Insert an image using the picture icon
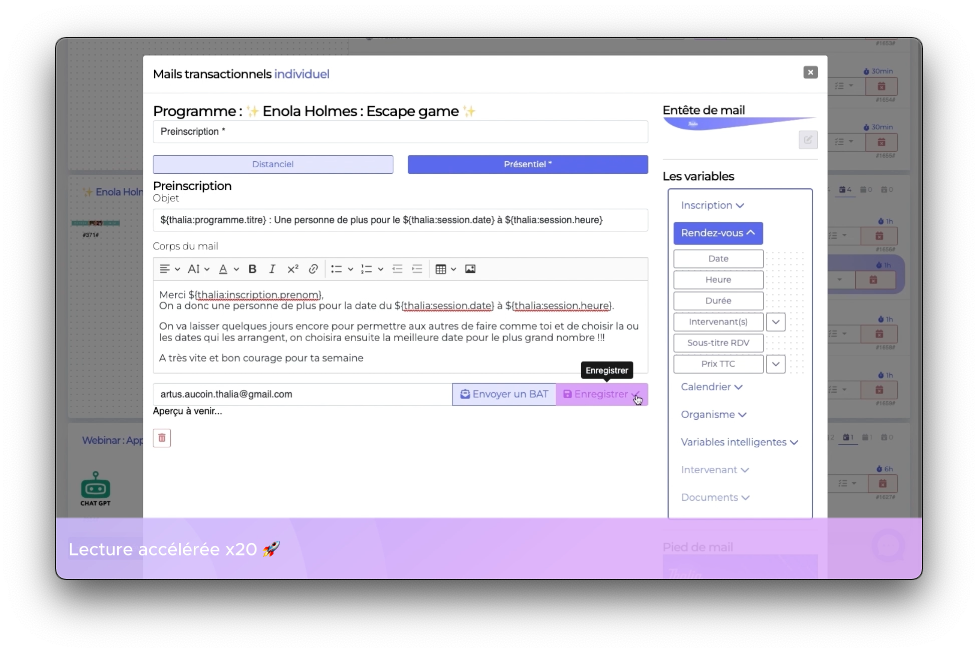978x653 pixels. 470,269
